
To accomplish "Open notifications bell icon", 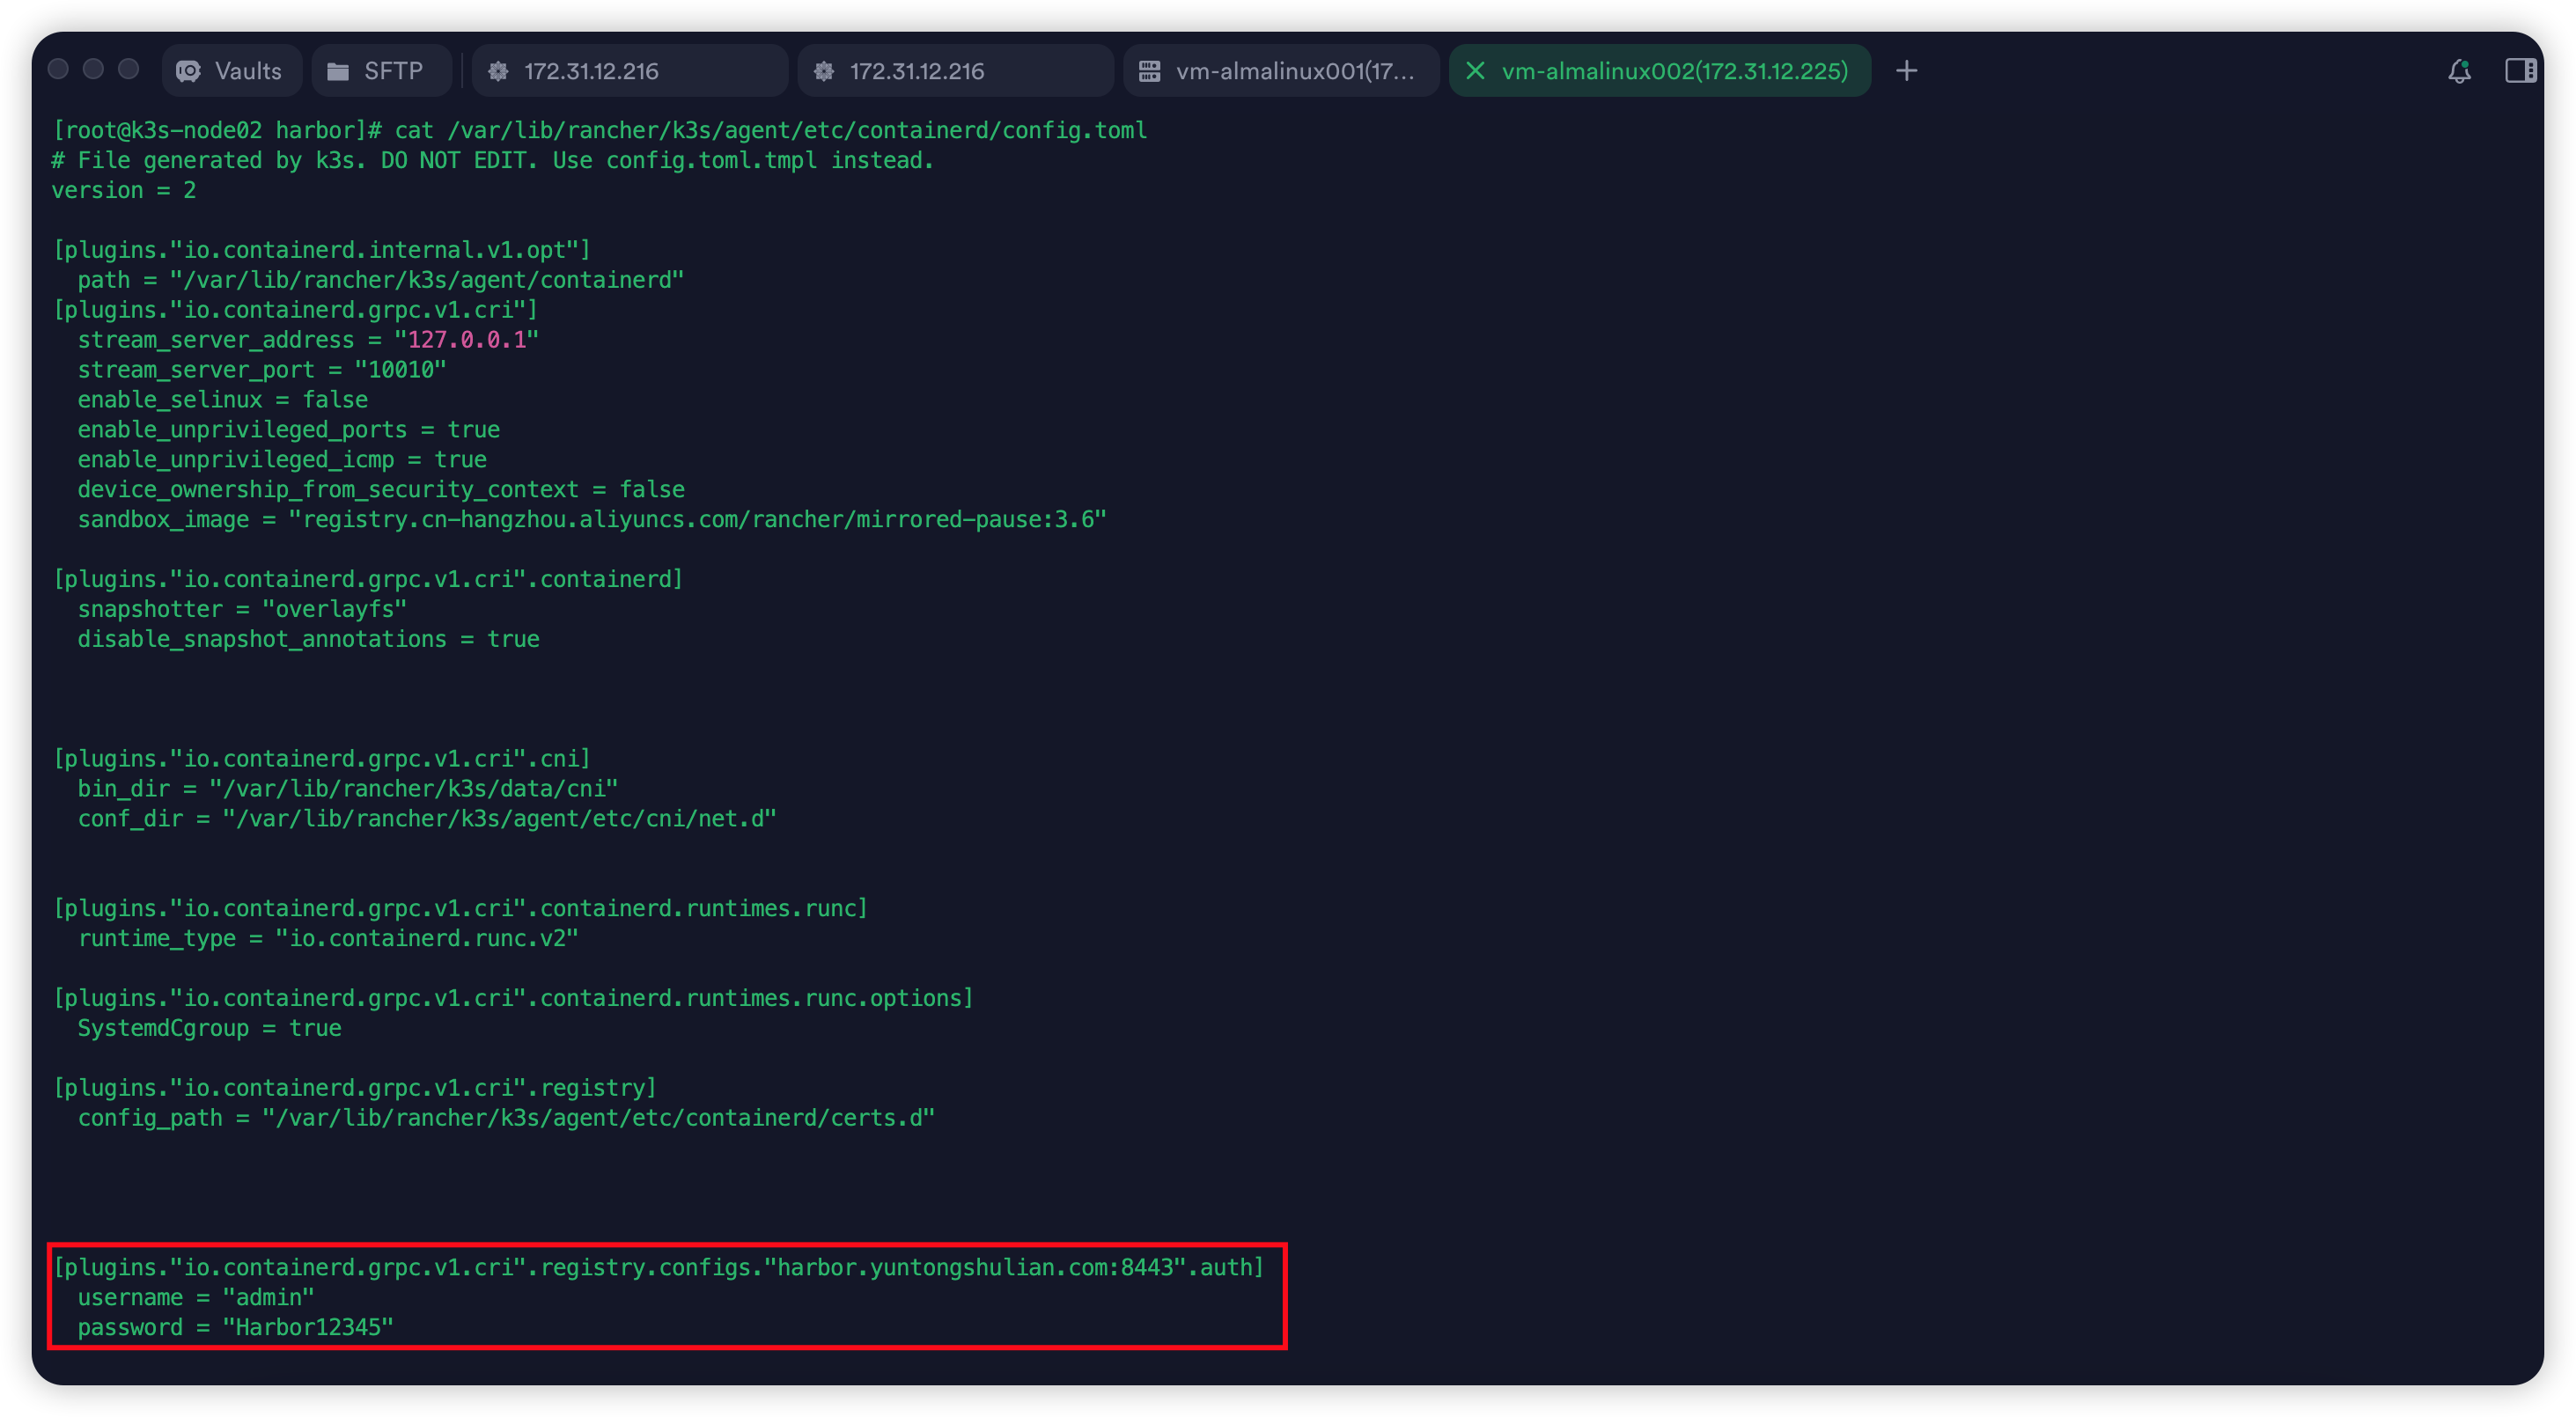I will coord(2460,71).
